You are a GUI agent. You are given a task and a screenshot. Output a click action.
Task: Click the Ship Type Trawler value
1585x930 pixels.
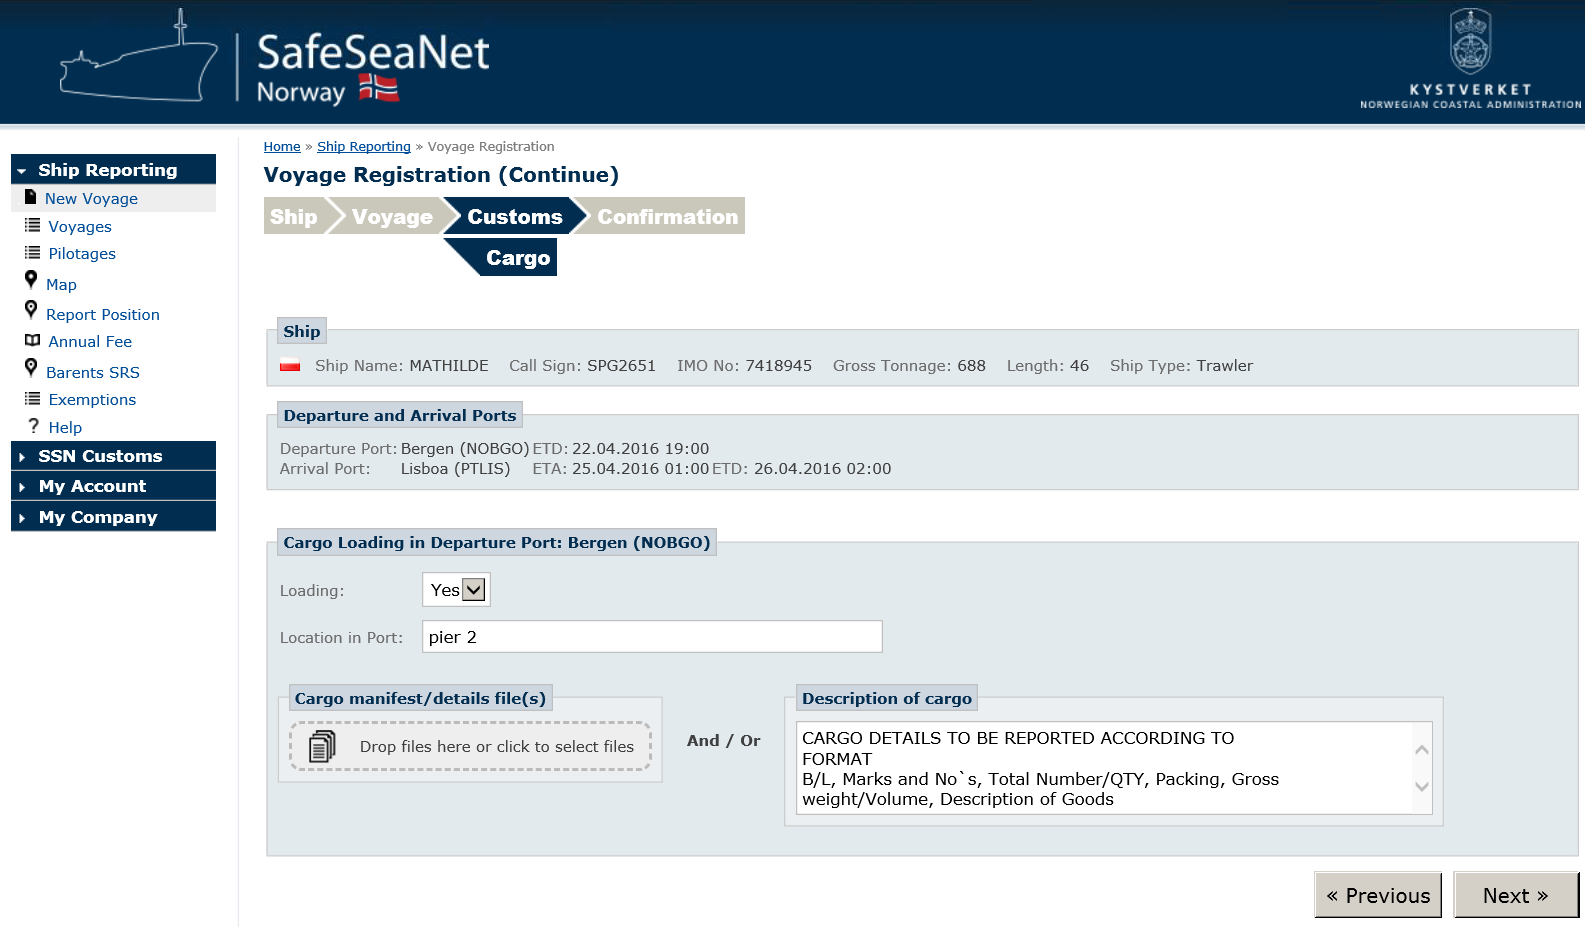point(1224,366)
